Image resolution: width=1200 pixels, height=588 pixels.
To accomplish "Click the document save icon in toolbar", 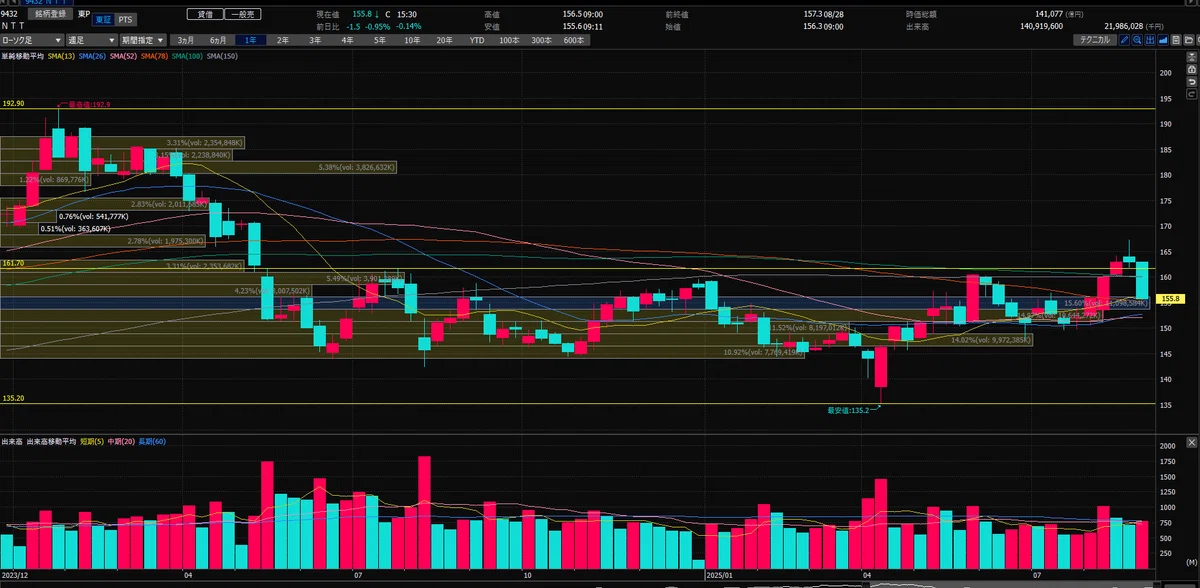I will 1176,40.
